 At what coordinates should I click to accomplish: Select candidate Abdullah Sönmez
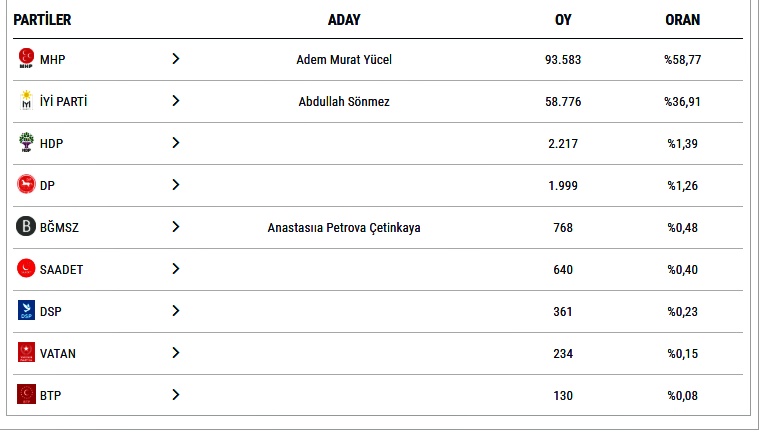344,102
